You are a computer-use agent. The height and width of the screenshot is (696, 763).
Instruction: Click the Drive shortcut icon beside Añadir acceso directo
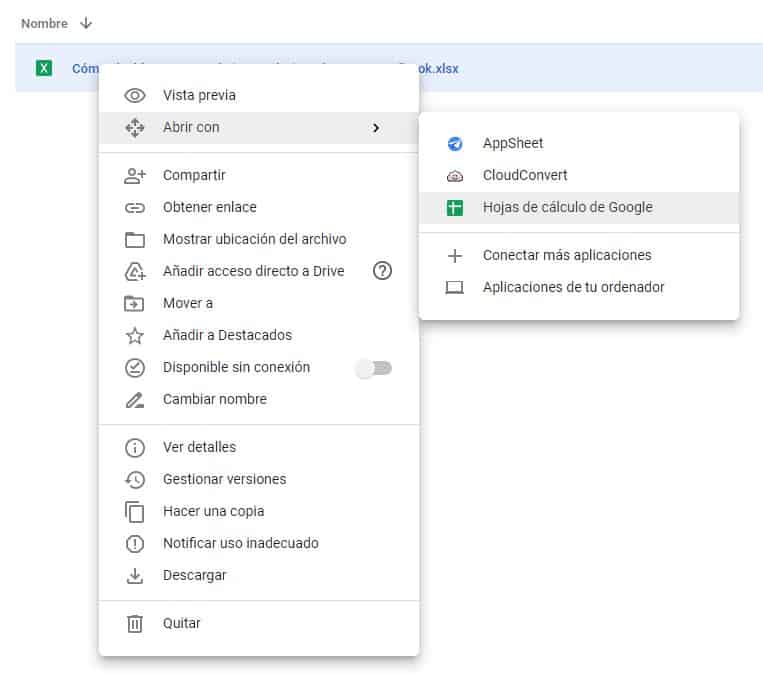pyautogui.click(x=135, y=272)
